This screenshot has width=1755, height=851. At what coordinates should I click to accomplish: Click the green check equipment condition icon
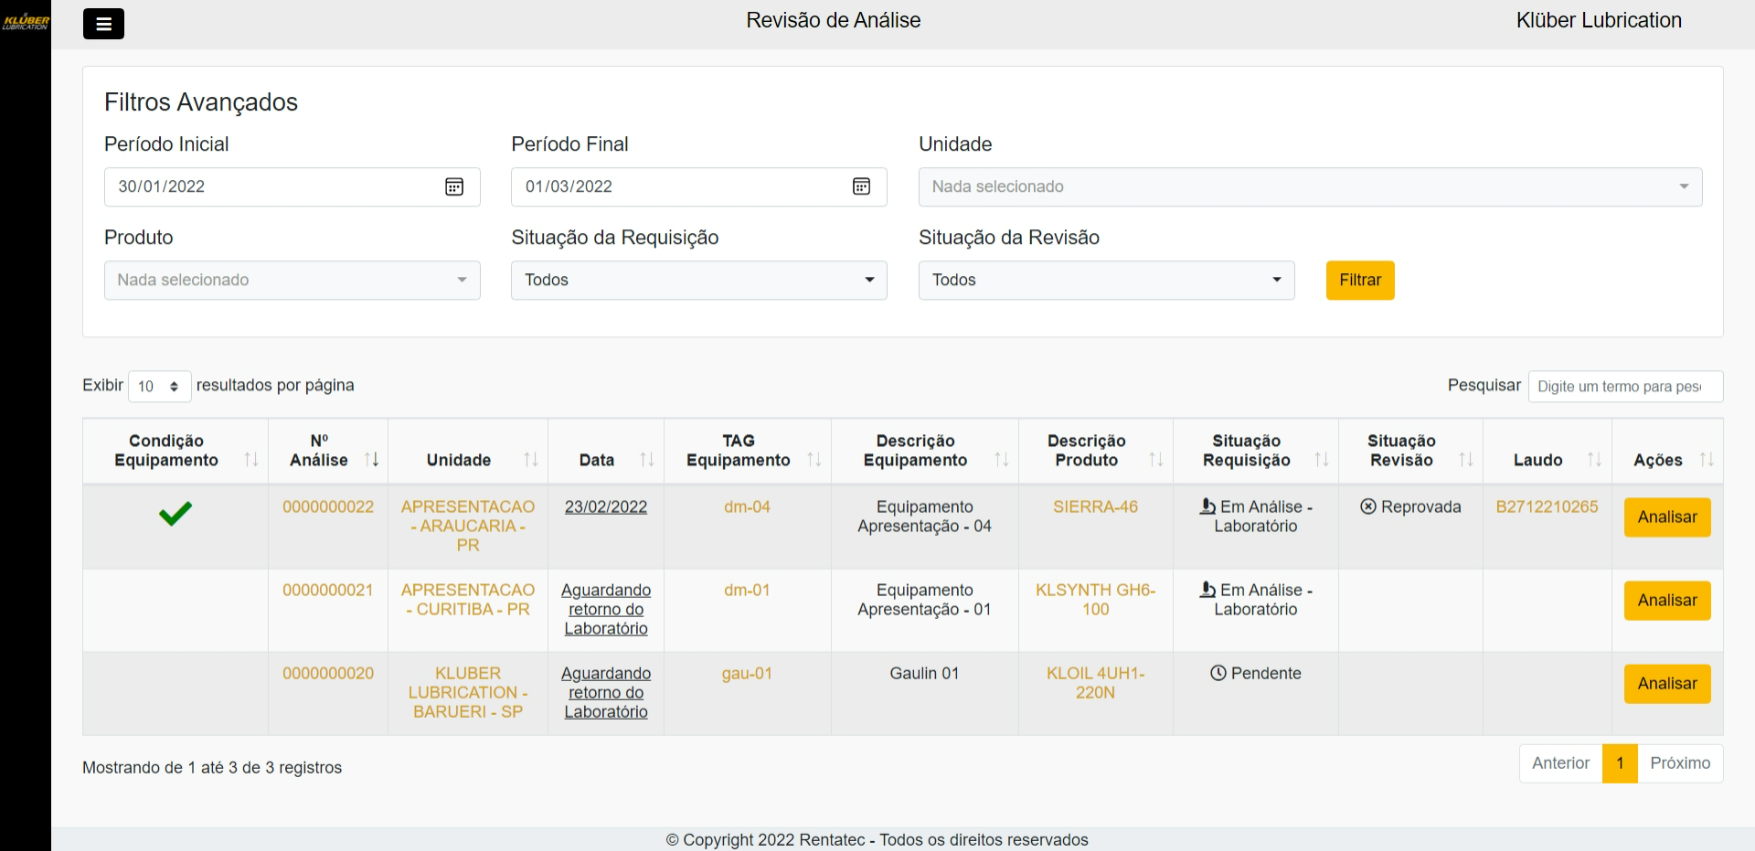click(x=175, y=514)
